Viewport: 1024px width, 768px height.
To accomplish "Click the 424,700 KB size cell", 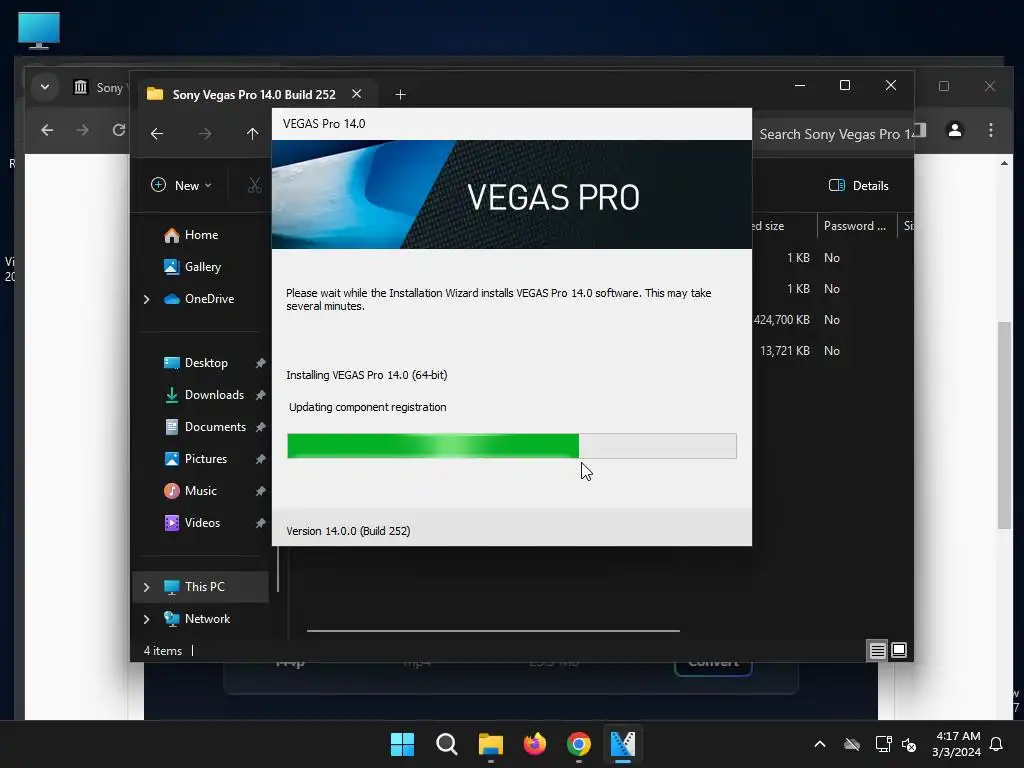I will (782, 320).
